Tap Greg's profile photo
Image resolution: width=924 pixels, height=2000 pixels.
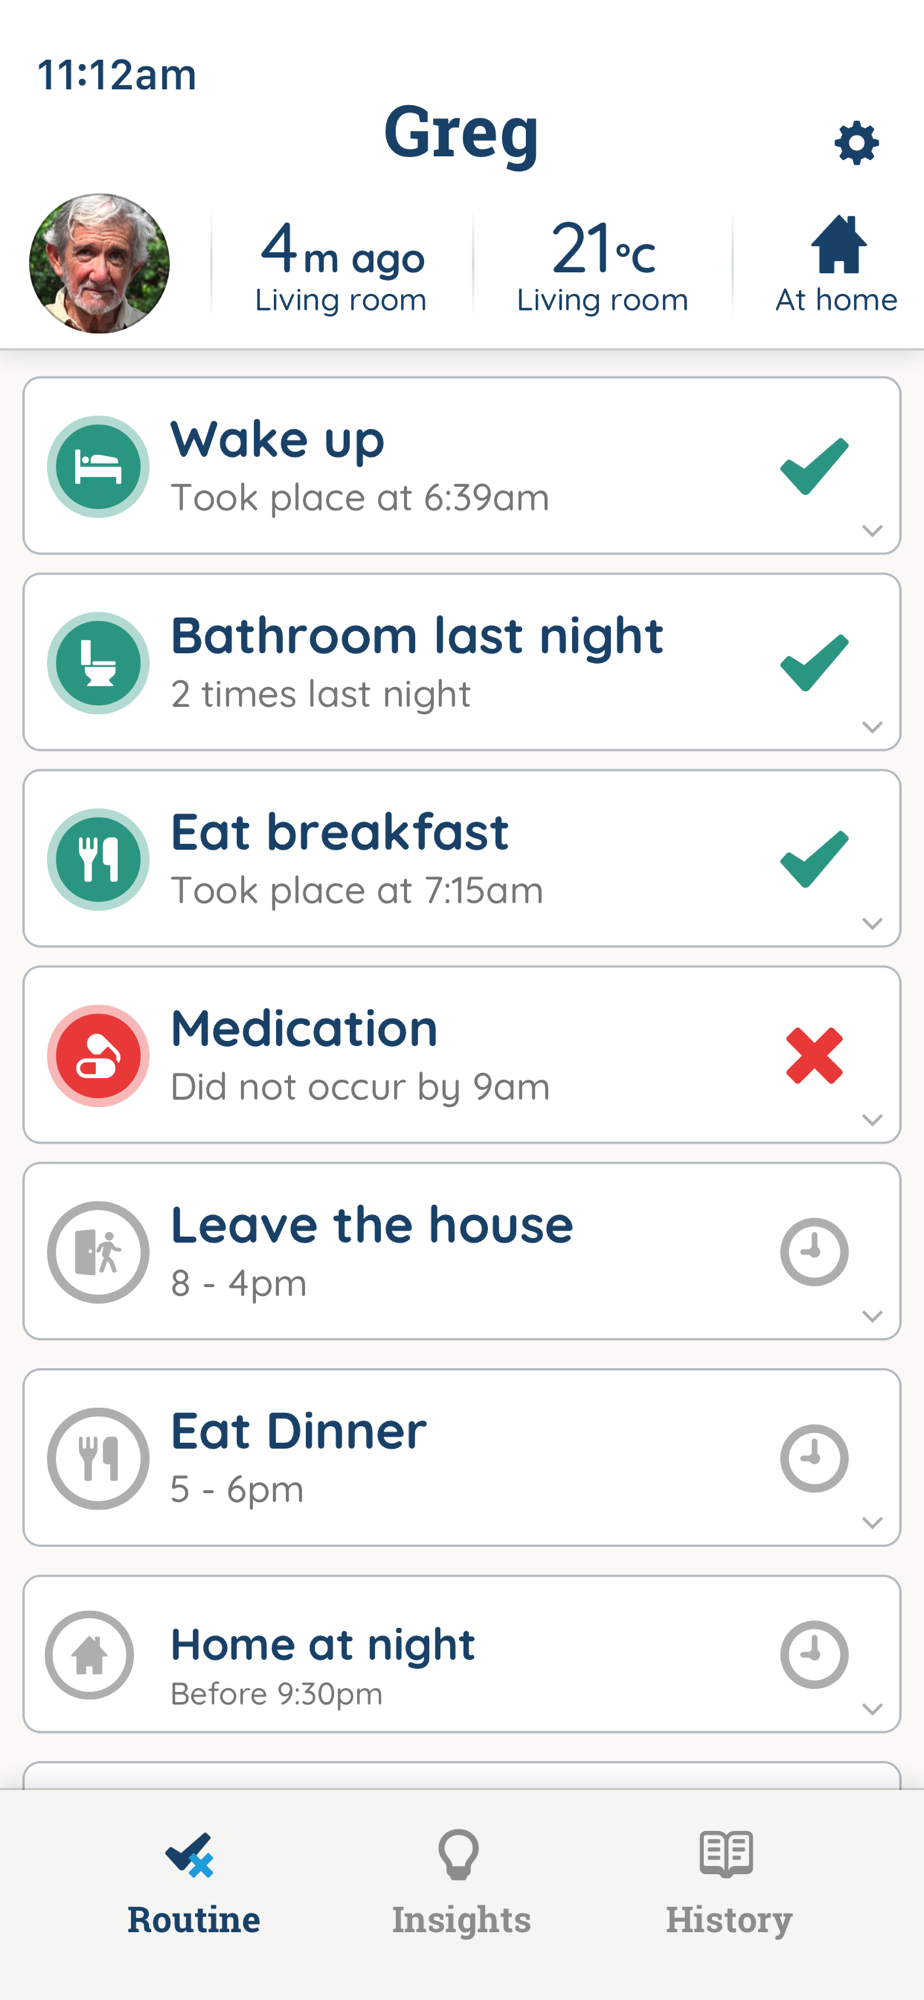[x=99, y=263]
